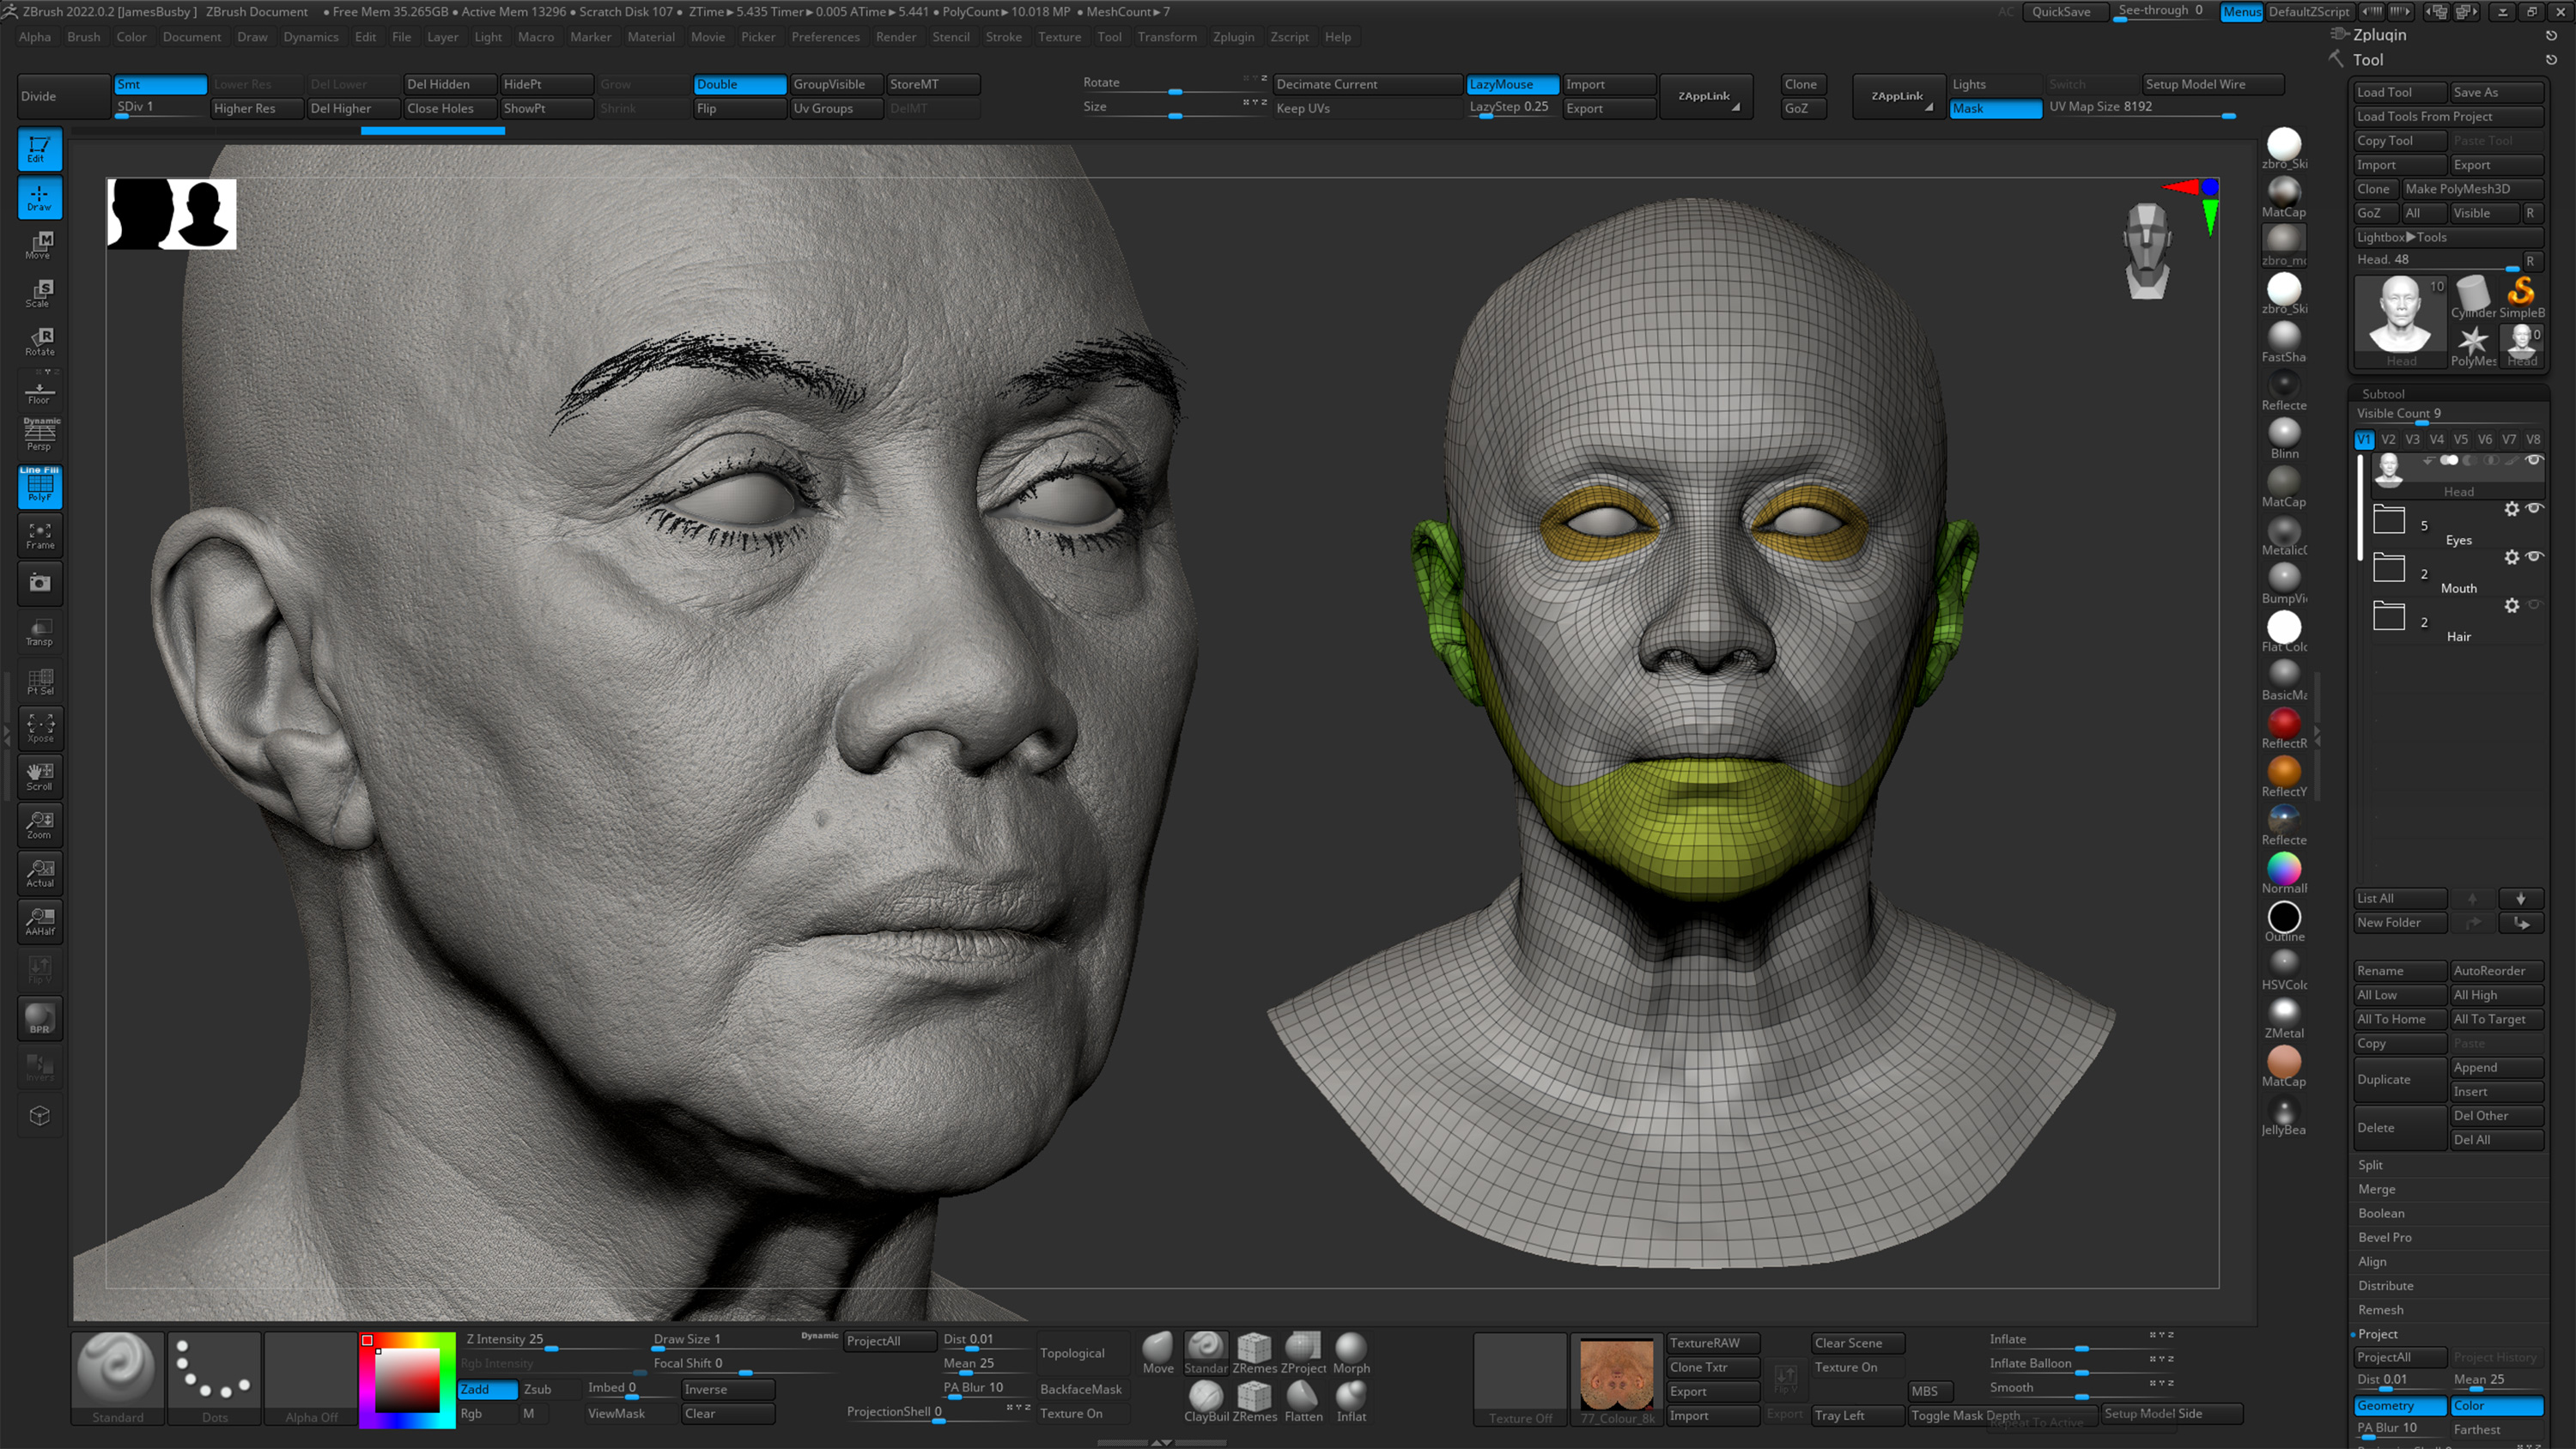Select the ClayBuildup brush icon
This screenshot has height=1449, width=2576.
[1206, 1397]
